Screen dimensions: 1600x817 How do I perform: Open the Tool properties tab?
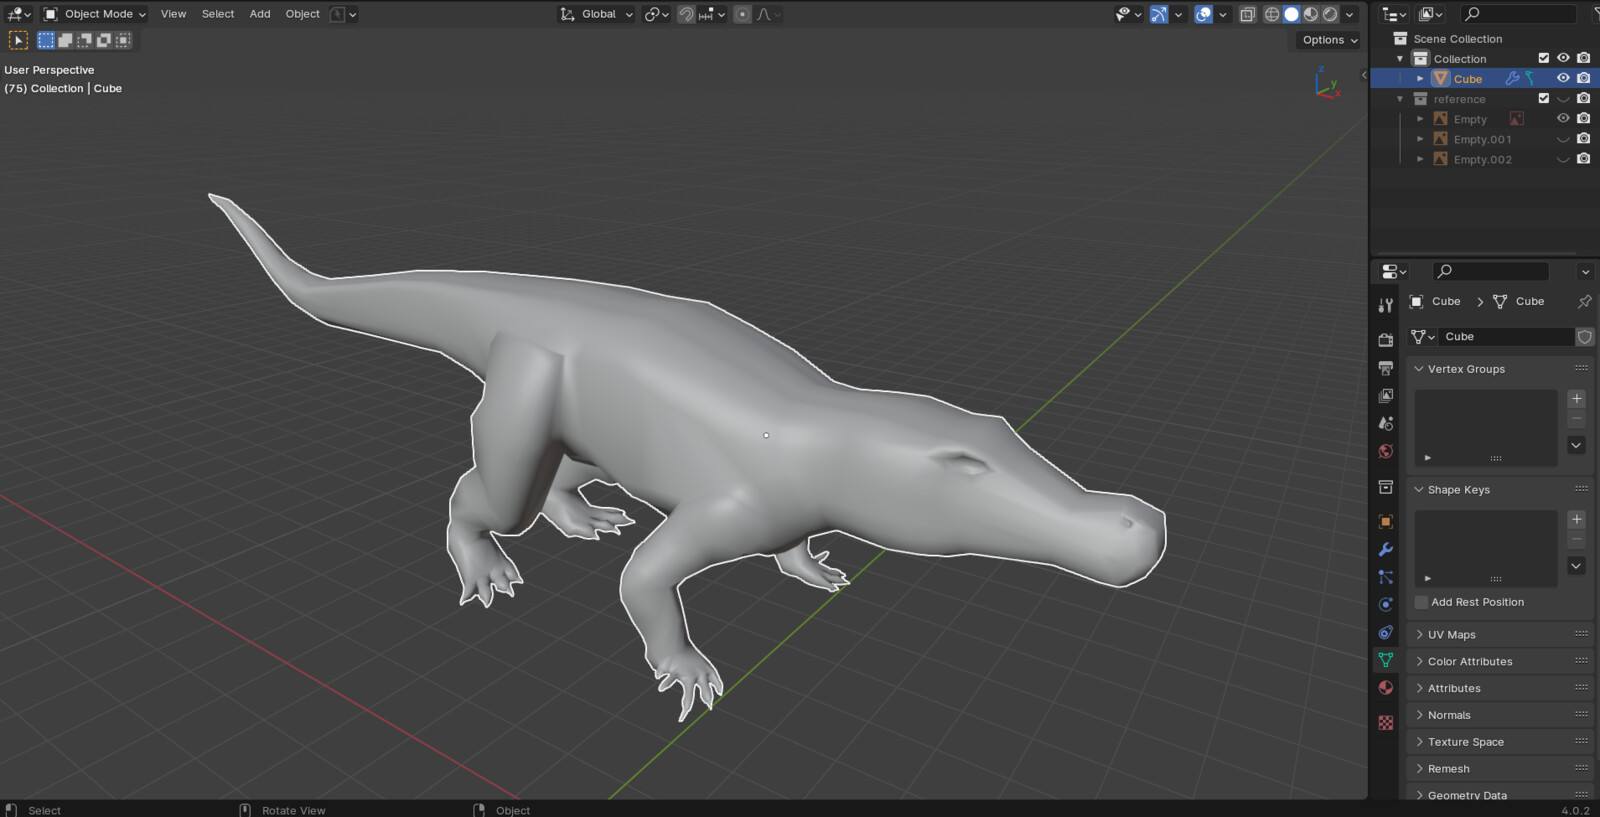pos(1385,305)
